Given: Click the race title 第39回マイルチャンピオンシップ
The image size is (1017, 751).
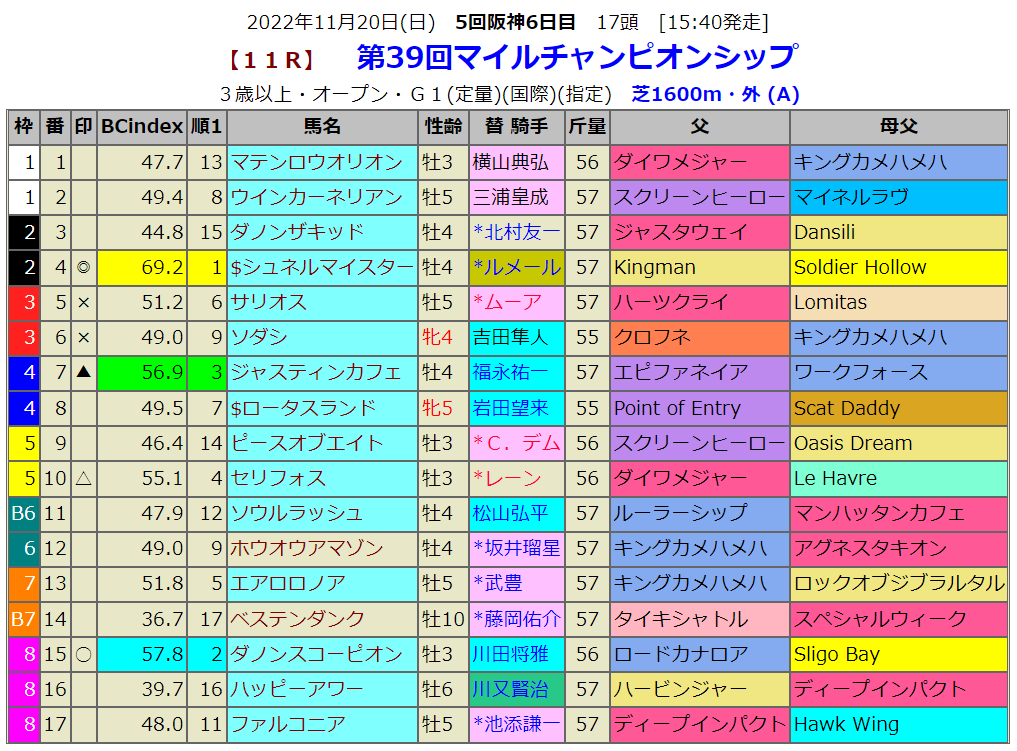Looking at the screenshot, I should pyautogui.click(x=576, y=57).
